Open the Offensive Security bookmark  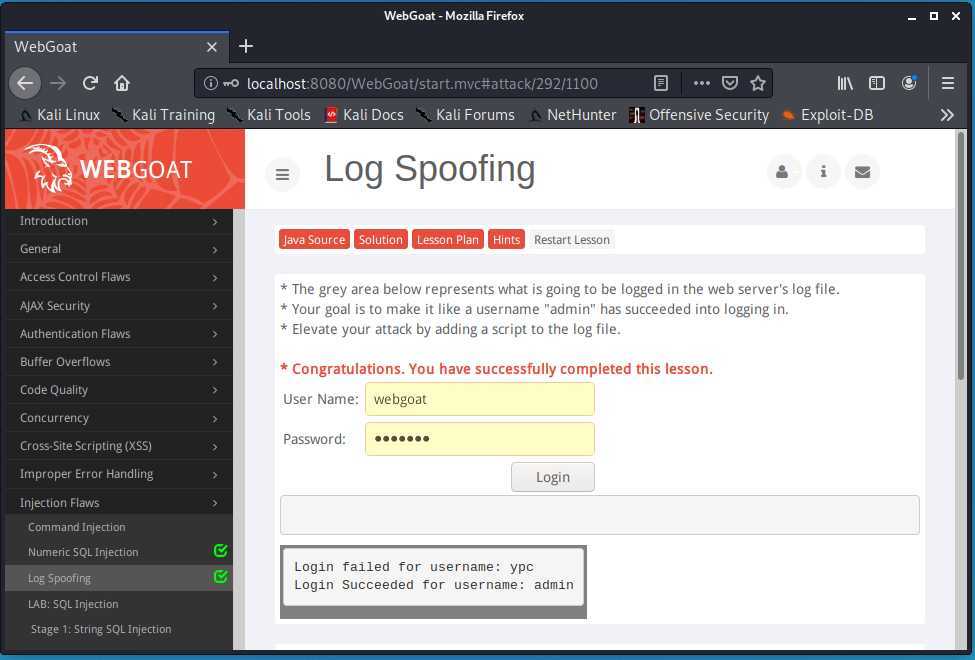click(x=699, y=115)
